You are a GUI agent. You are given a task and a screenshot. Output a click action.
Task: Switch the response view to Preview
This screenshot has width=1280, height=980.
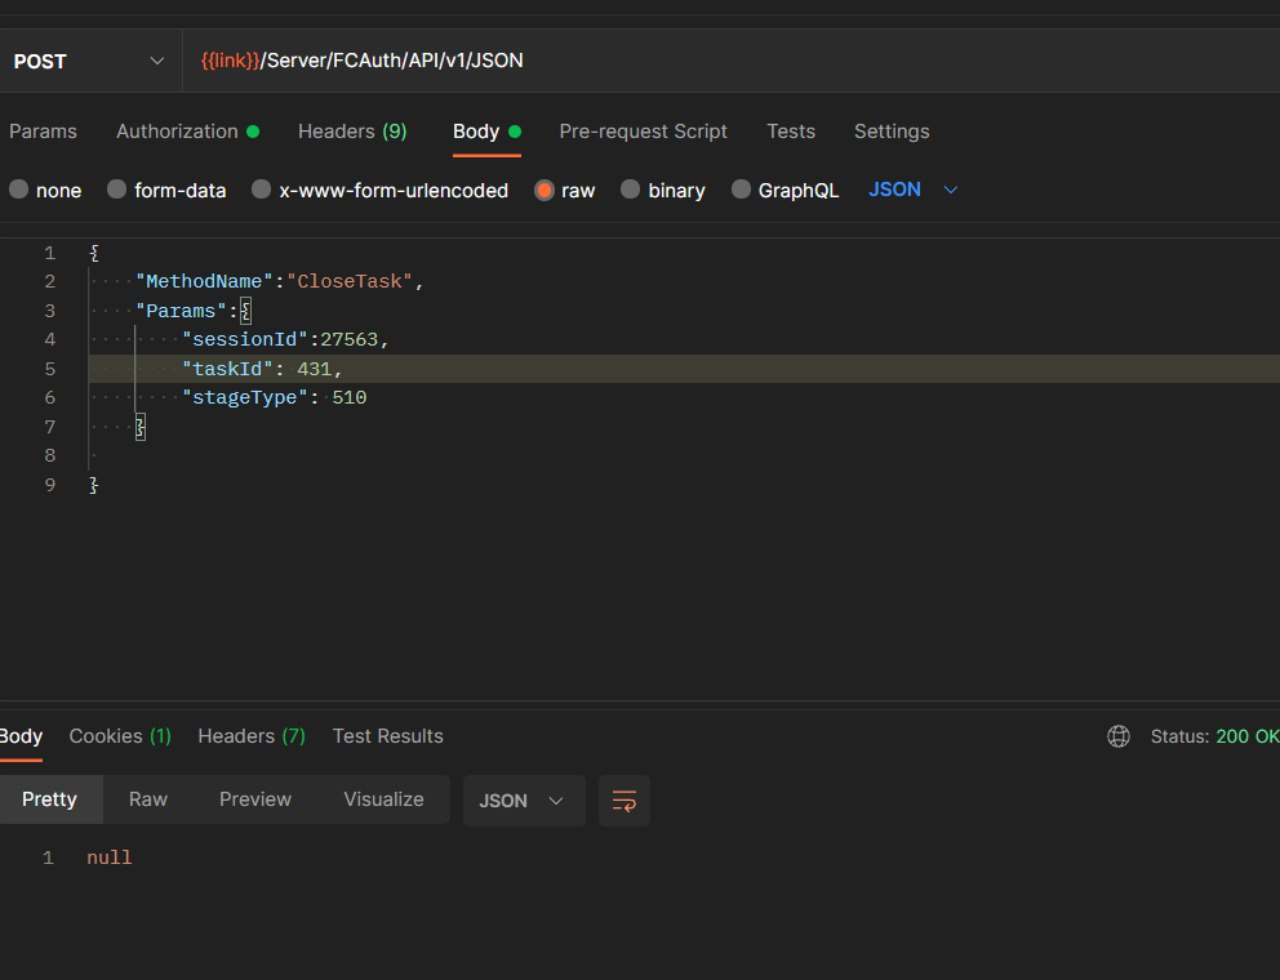255,799
